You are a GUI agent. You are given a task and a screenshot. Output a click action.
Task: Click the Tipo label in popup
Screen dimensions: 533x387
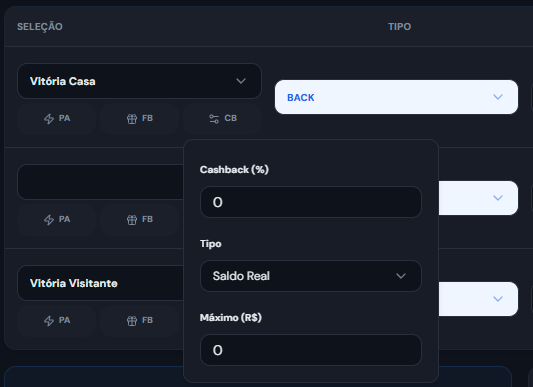coord(211,244)
